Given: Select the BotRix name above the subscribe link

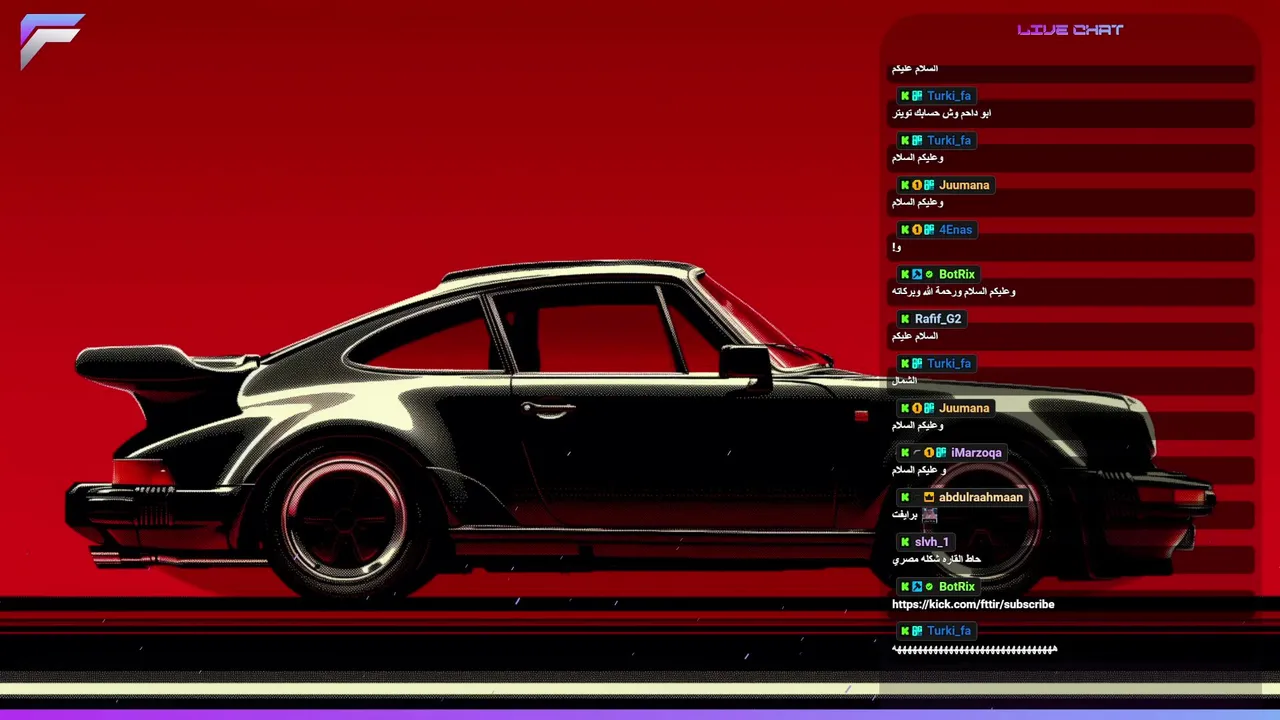Looking at the screenshot, I should (957, 587).
